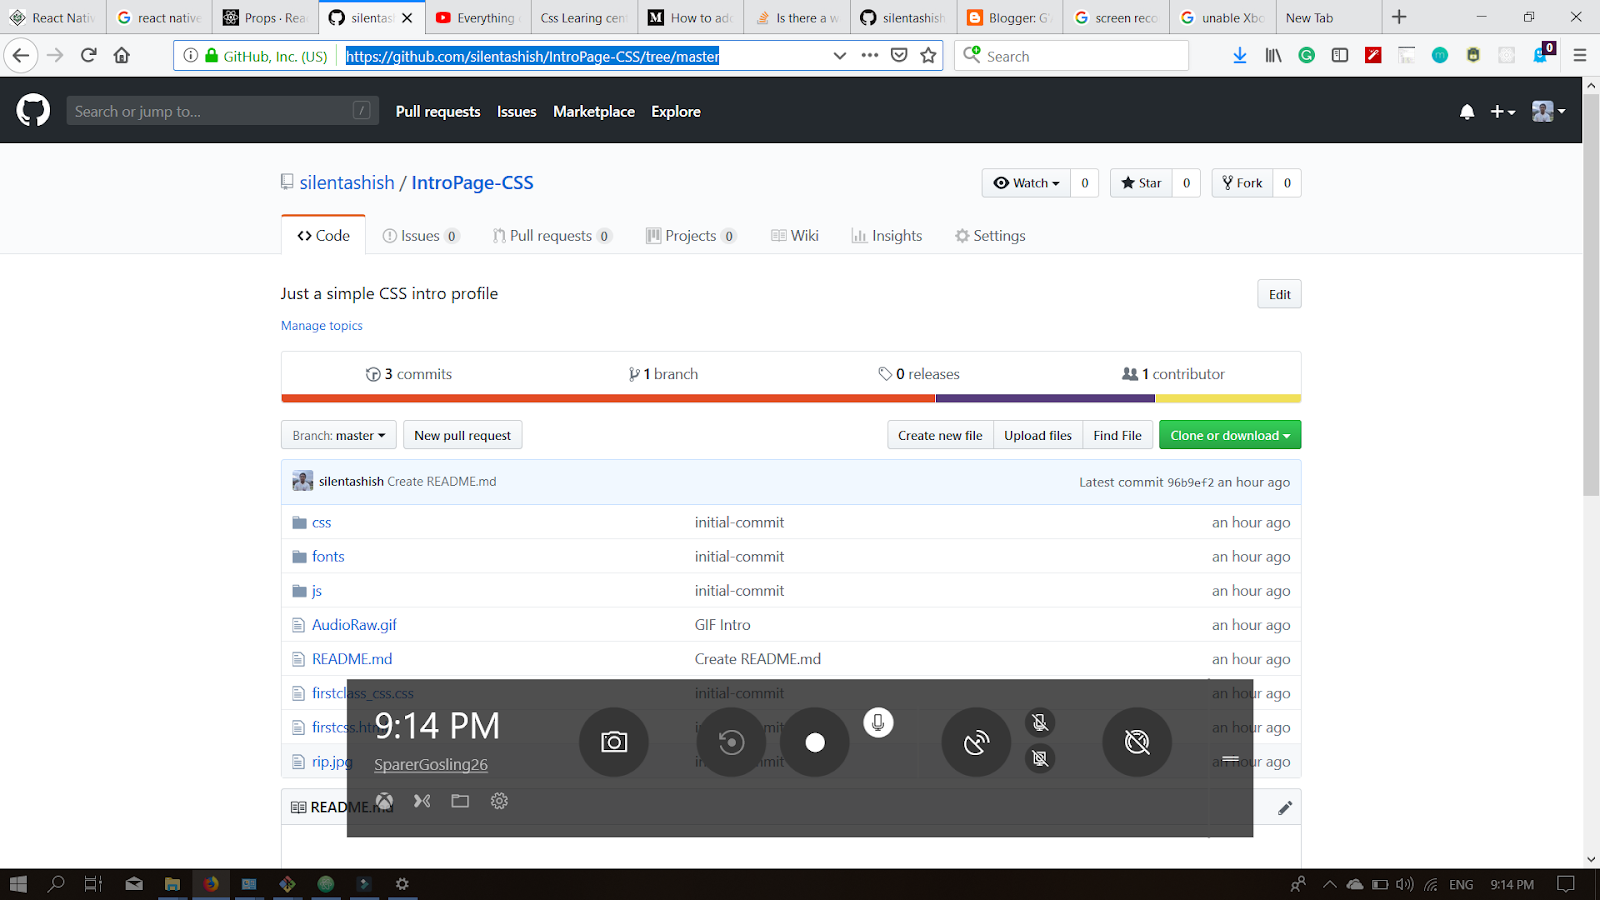Image resolution: width=1600 pixels, height=900 pixels.
Task: Open the Grammarly extension in the toolbar
Action: pyautogui.click(x=1306, y=55)
